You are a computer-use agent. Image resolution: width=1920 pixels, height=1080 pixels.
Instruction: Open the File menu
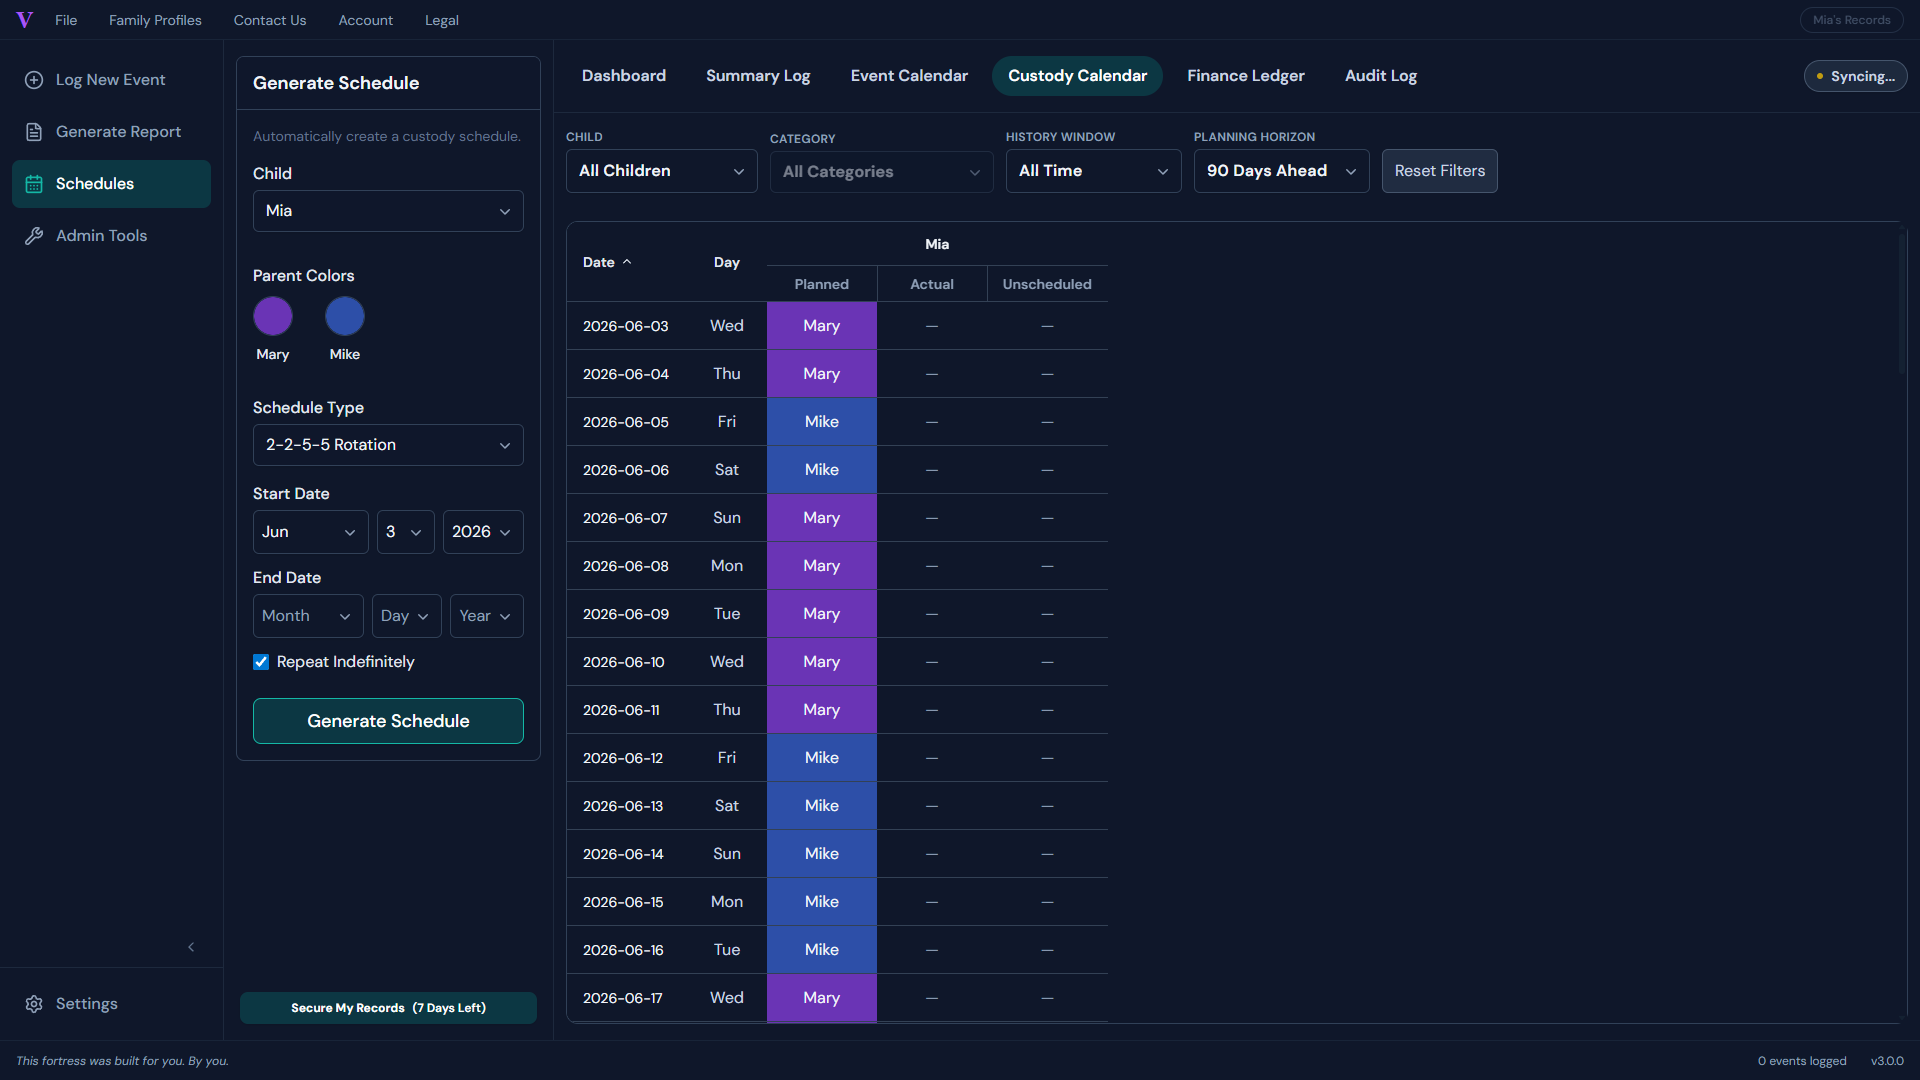(66, 20)
